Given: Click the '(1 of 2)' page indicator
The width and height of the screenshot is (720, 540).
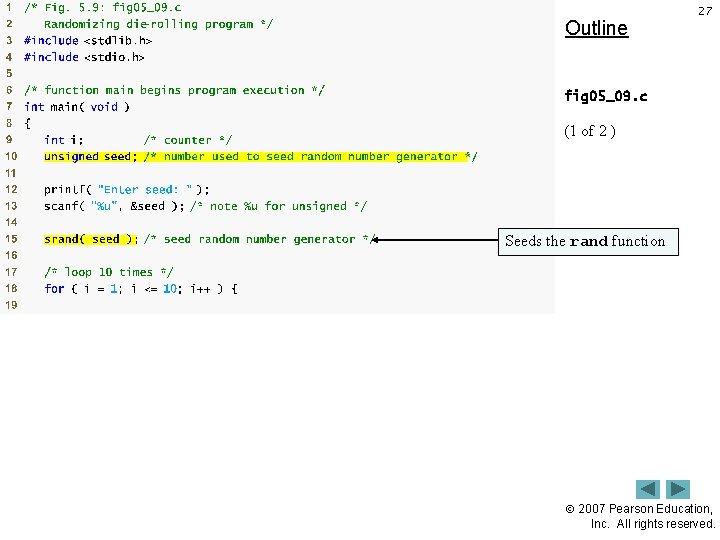Looking at the screenshot, I should [x=590, y=131].
